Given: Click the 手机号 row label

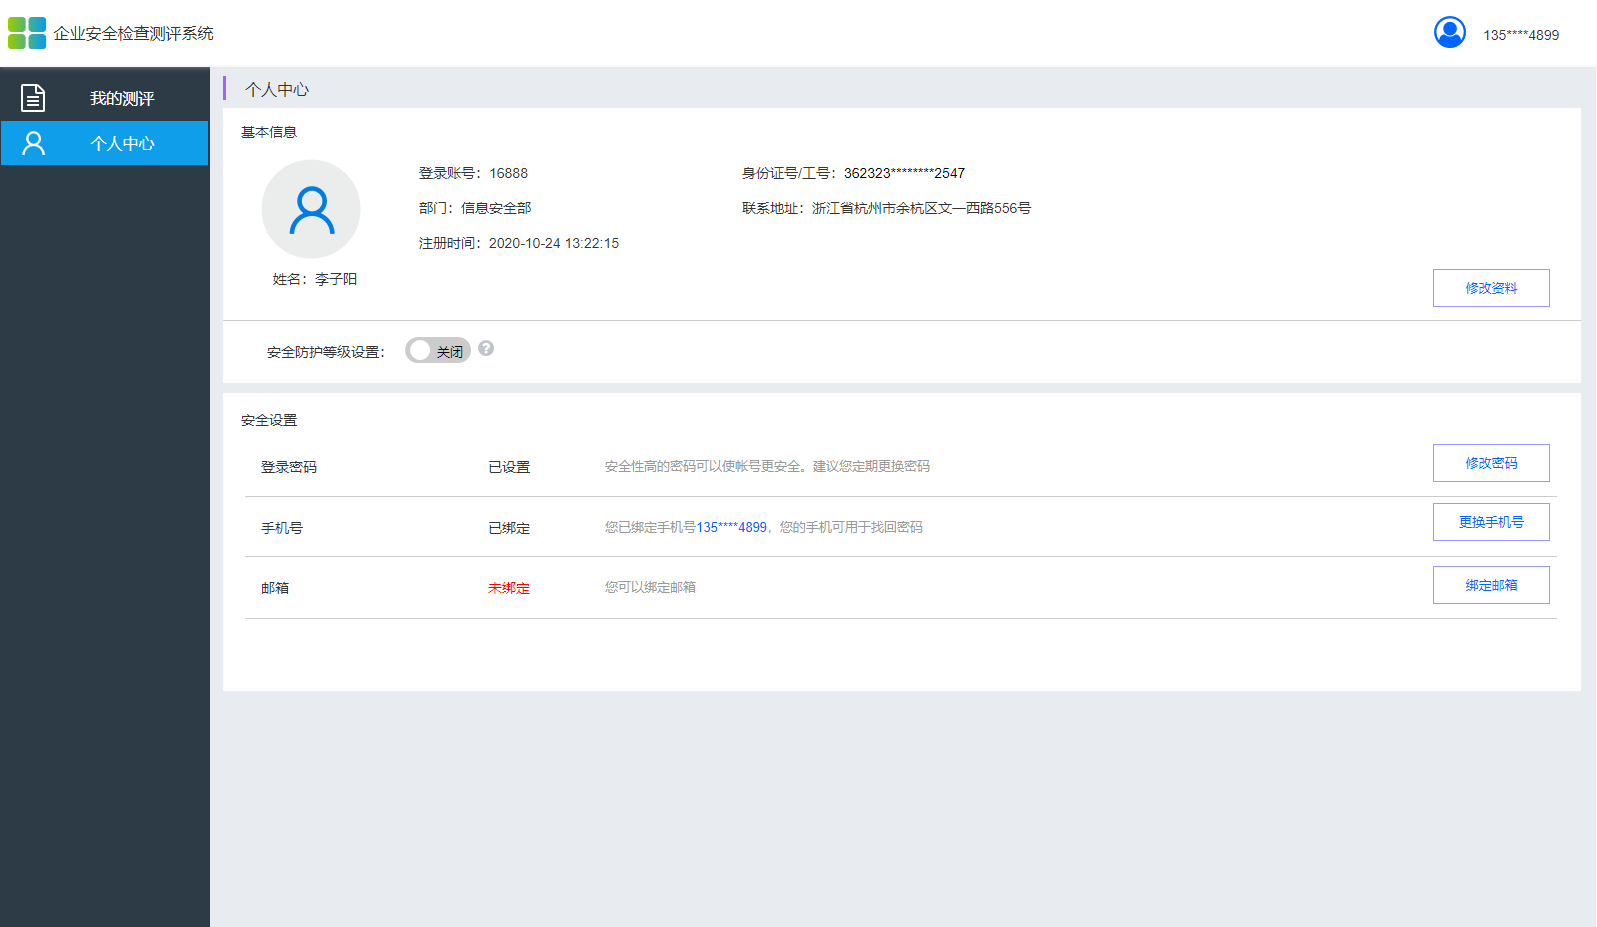Looking at the screenshot, I should point(282,528).
